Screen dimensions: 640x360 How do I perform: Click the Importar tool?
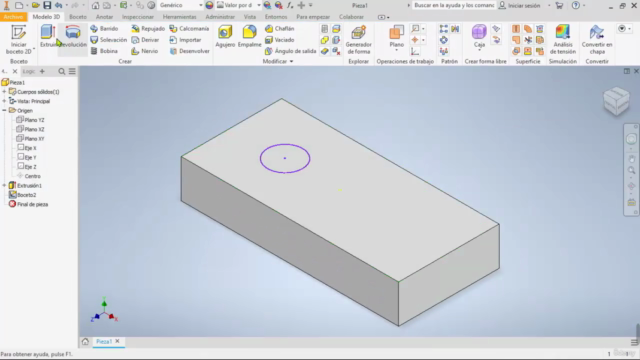(185, 40)
